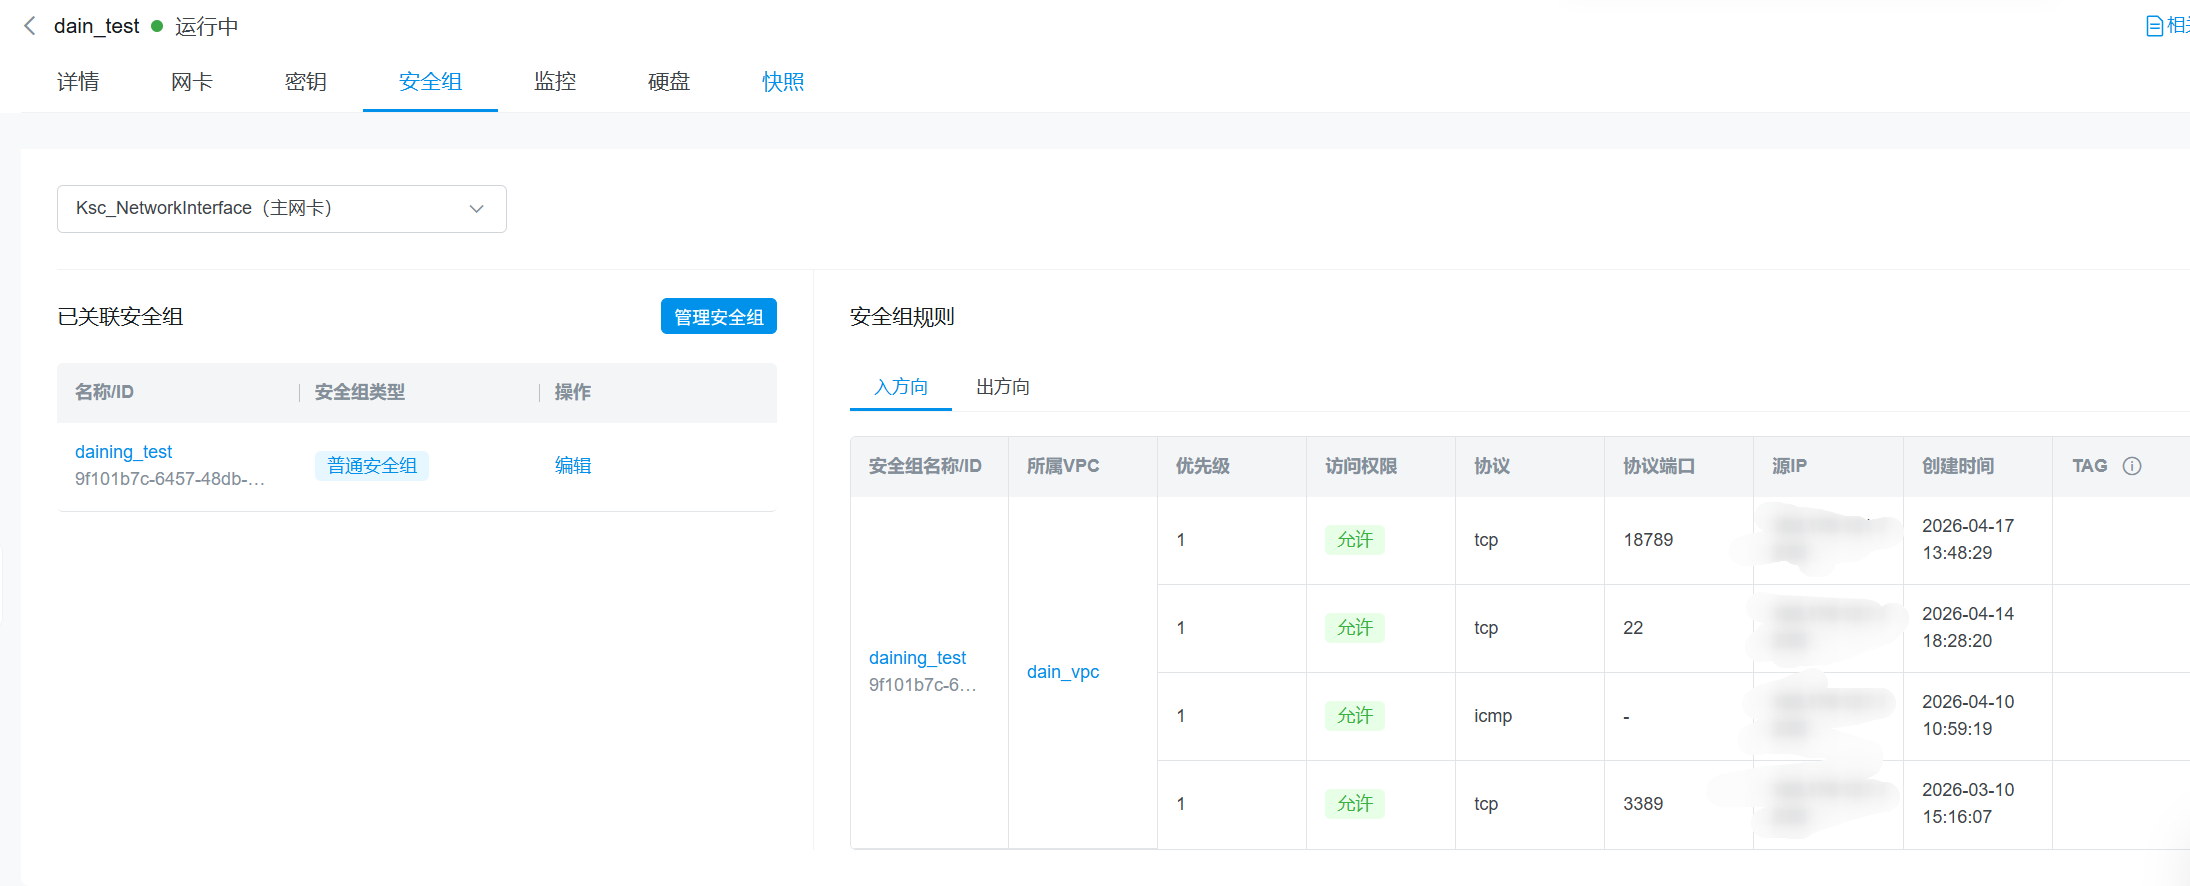Select the 入方向 rules tab

(901, 387)
